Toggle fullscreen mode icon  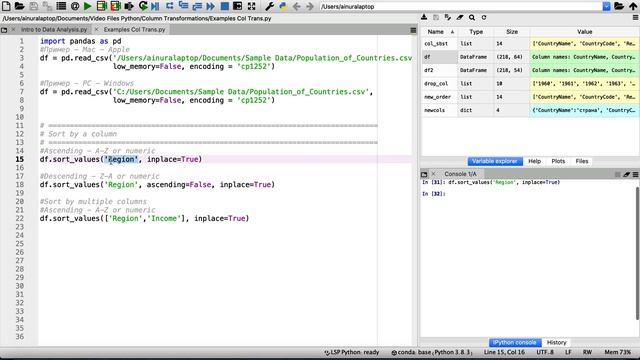pos(251,6)
